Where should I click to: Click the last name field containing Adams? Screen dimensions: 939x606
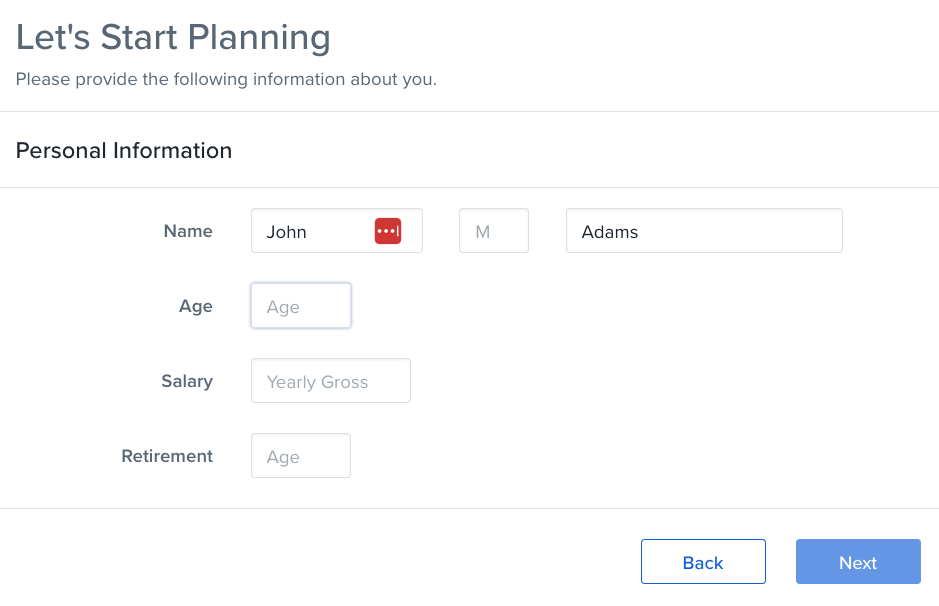[704, 231]
